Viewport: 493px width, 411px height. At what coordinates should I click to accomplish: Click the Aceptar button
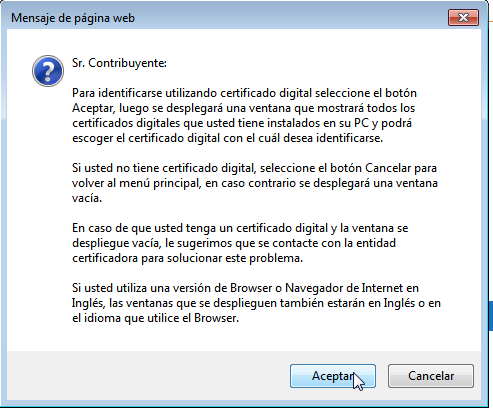[x=333, y=376]
